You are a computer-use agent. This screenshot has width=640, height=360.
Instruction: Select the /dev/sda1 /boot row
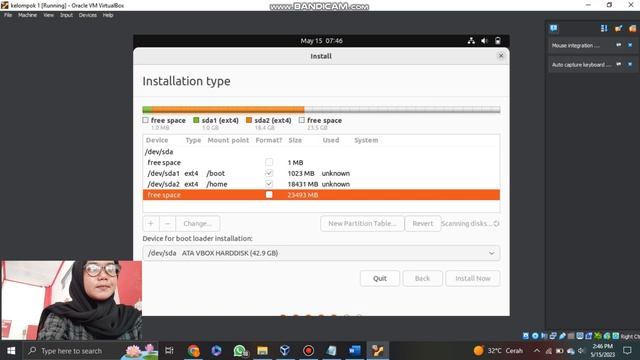point(321,173)
